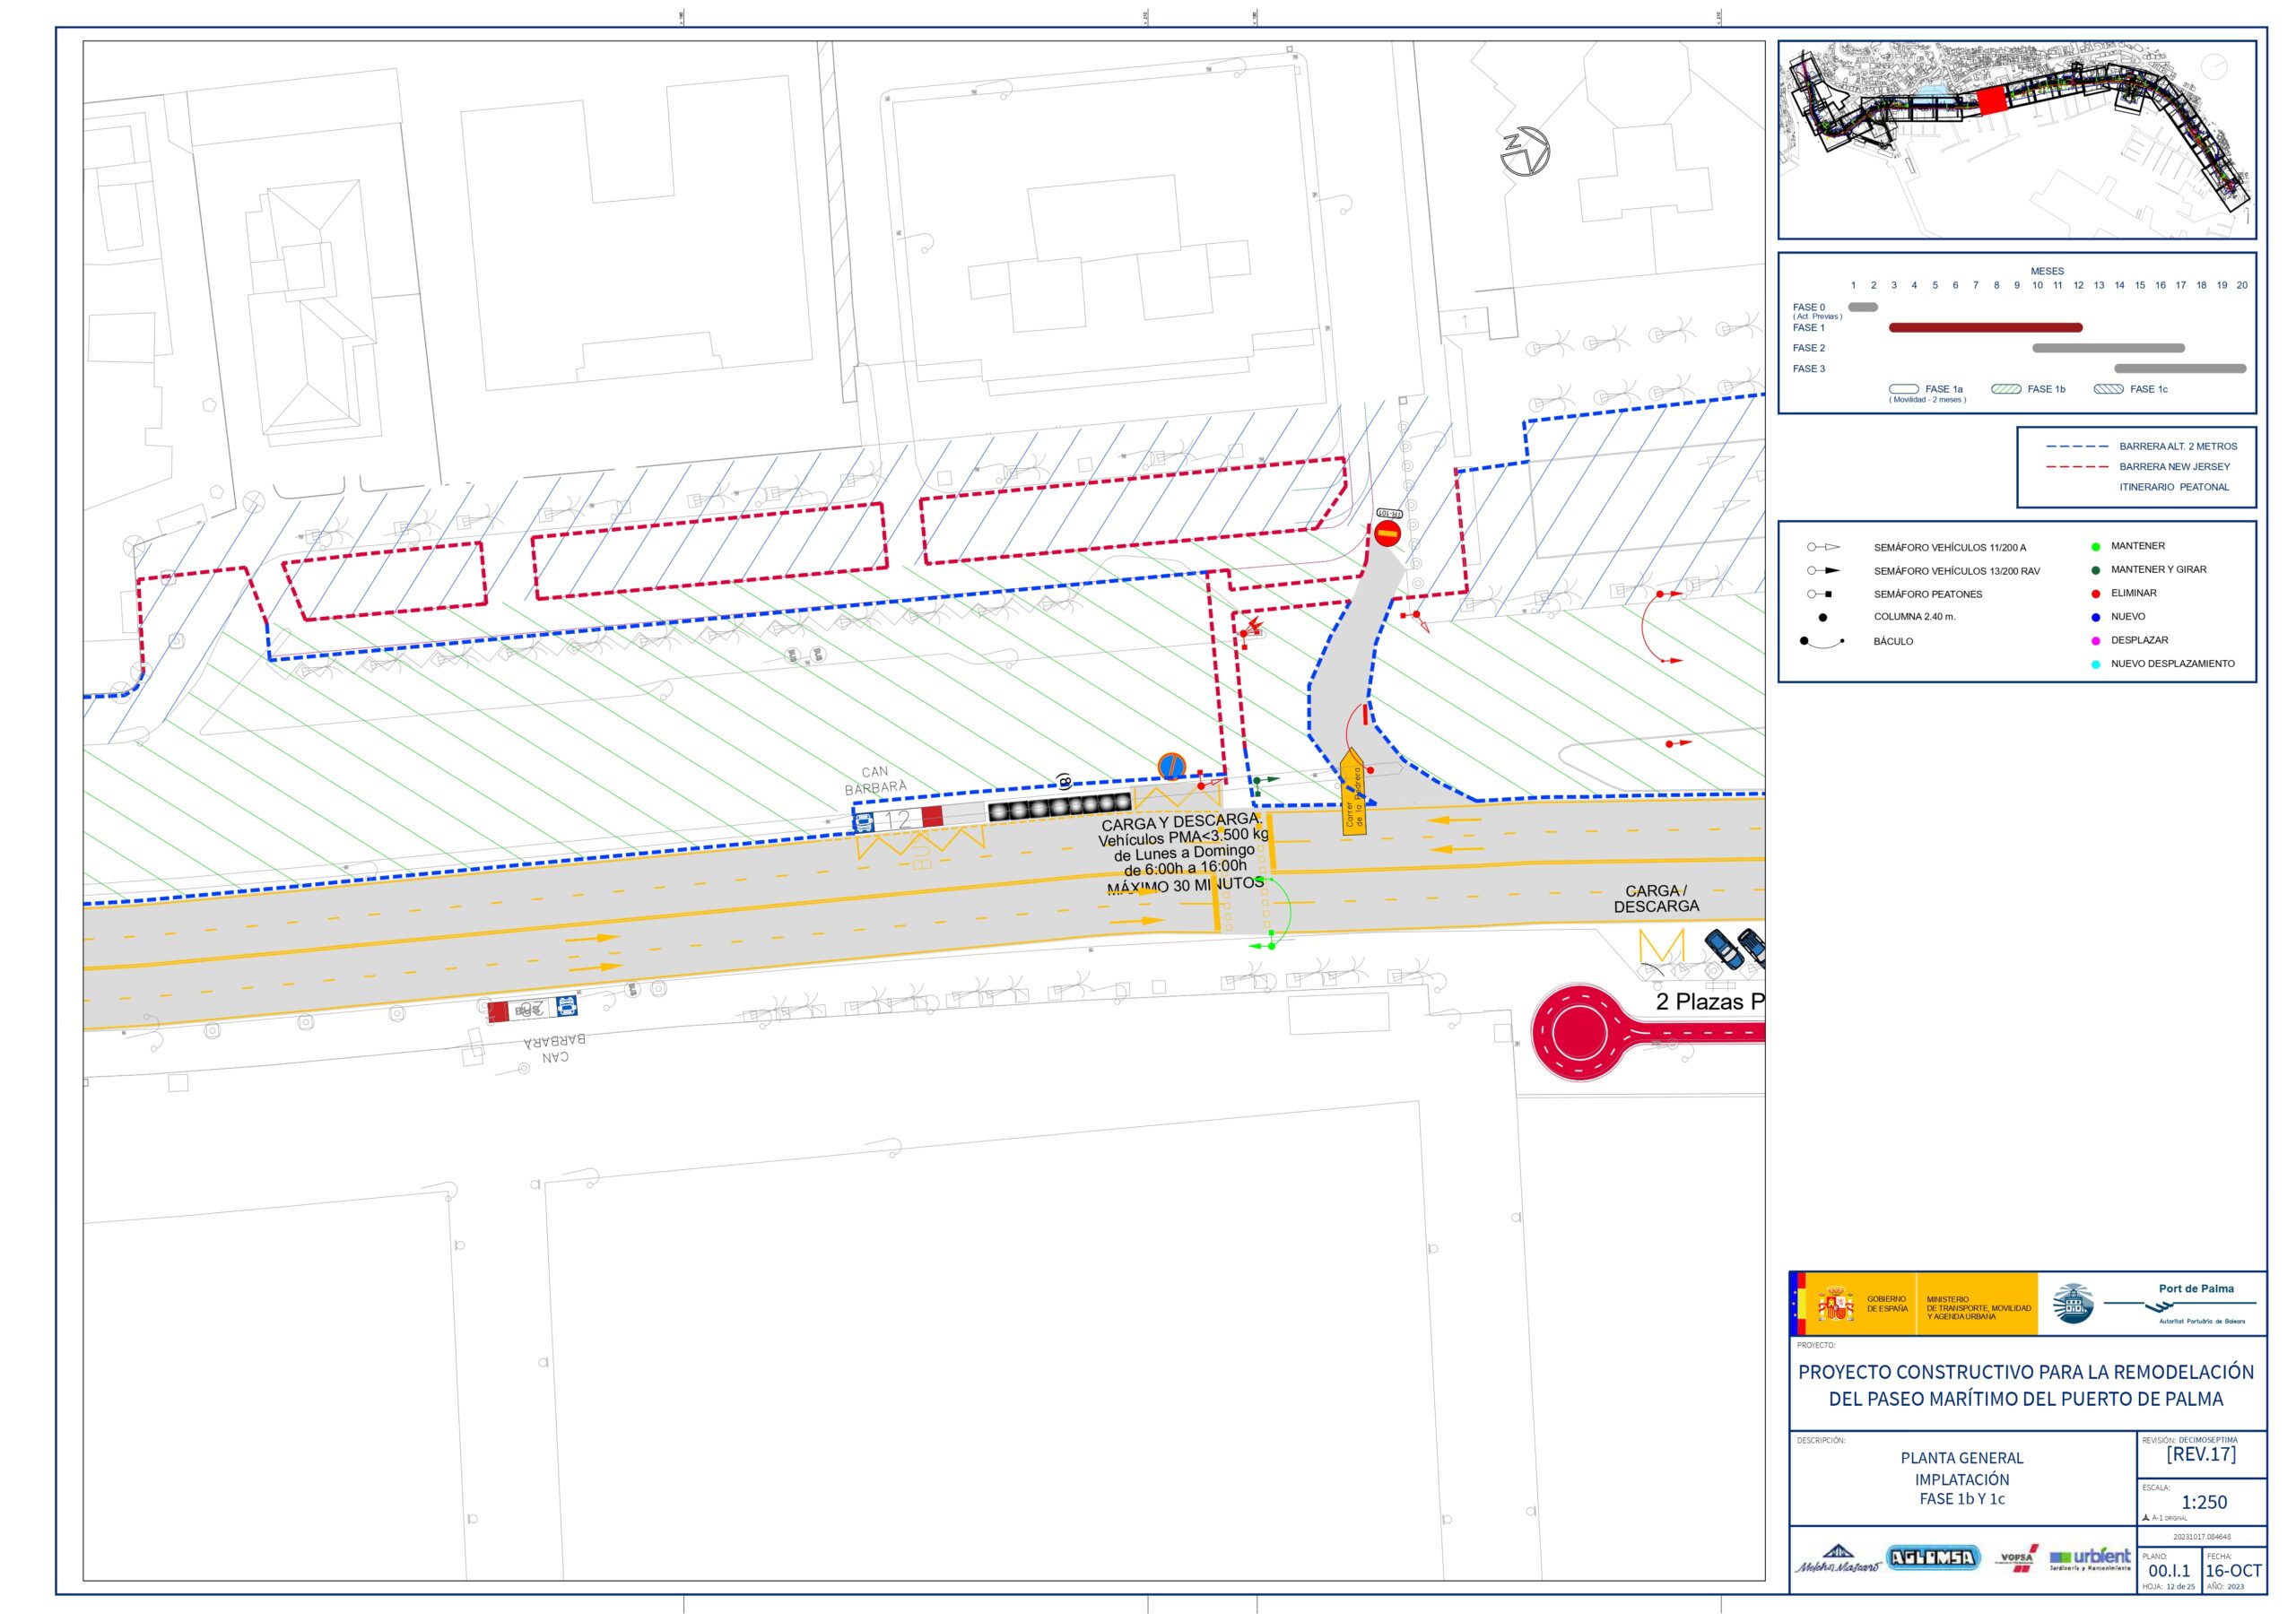Image resolution: width=2296 pixels, height=1622 pixels.
Task: Click the VOPSA logo
Action: (x=2018, y=1559)
